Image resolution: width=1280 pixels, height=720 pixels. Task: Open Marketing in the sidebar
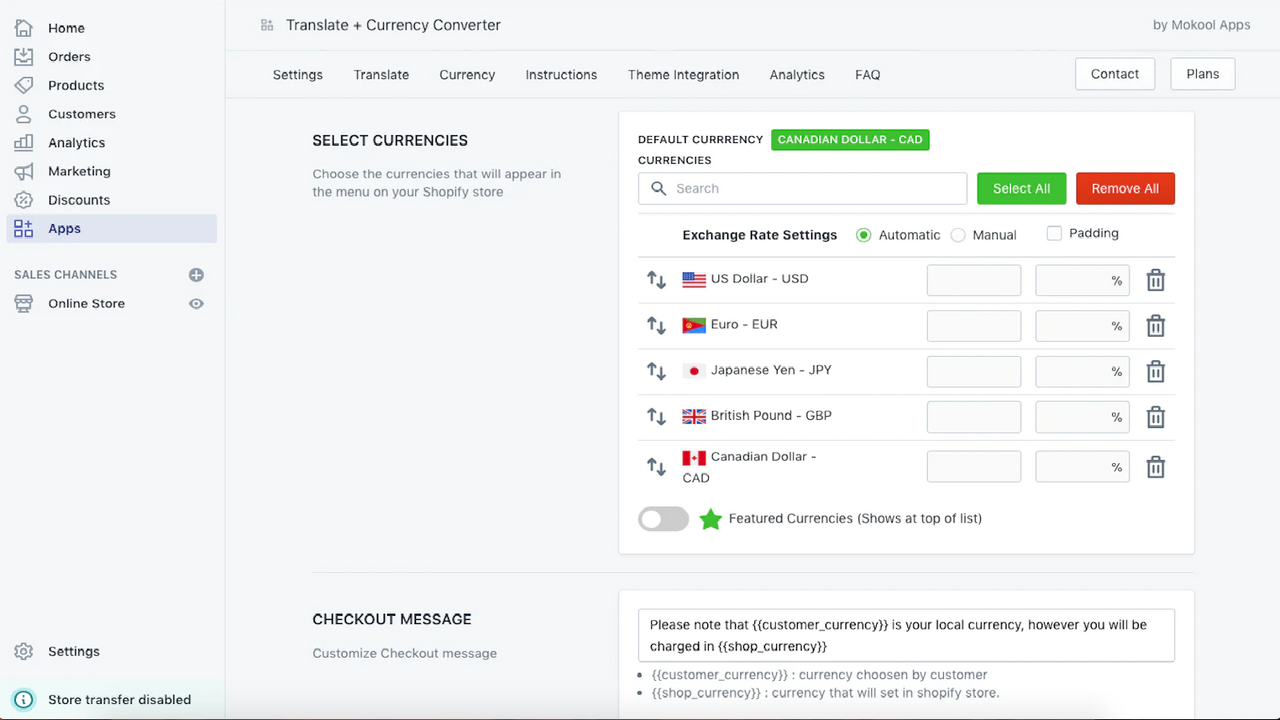click(79, 171)
